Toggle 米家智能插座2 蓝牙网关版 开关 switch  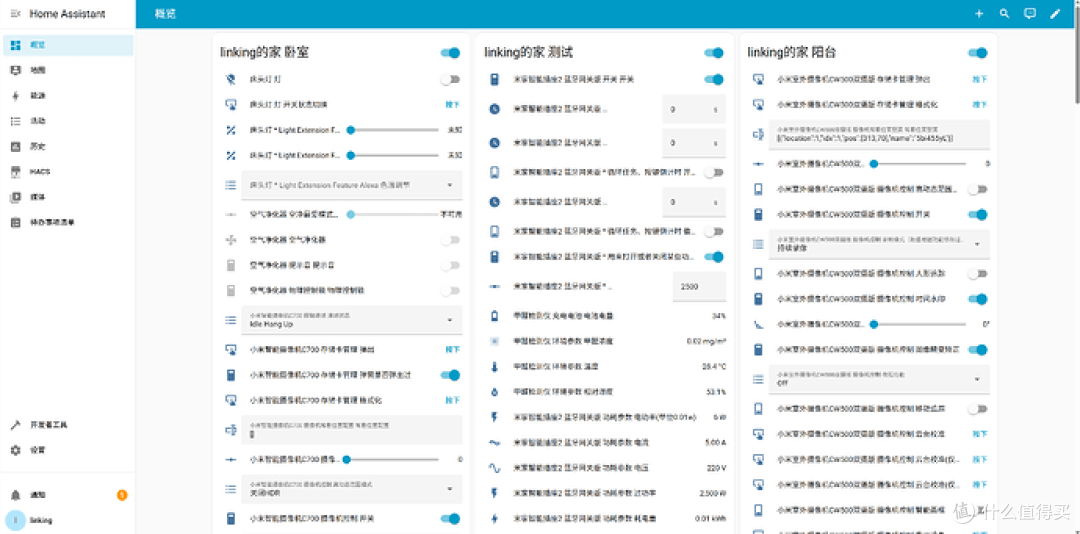(714, 79)
